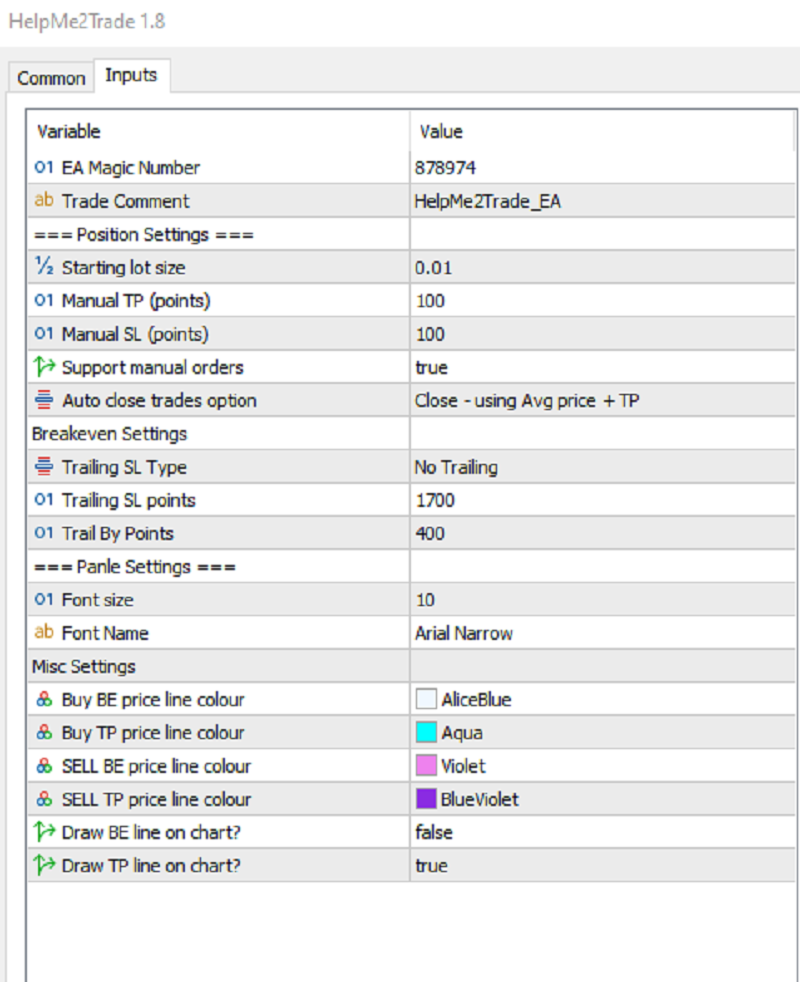Click the enum icon beside Auto close trades option
The height and width of the screenshot is (982, 800).
pos(44,400)
